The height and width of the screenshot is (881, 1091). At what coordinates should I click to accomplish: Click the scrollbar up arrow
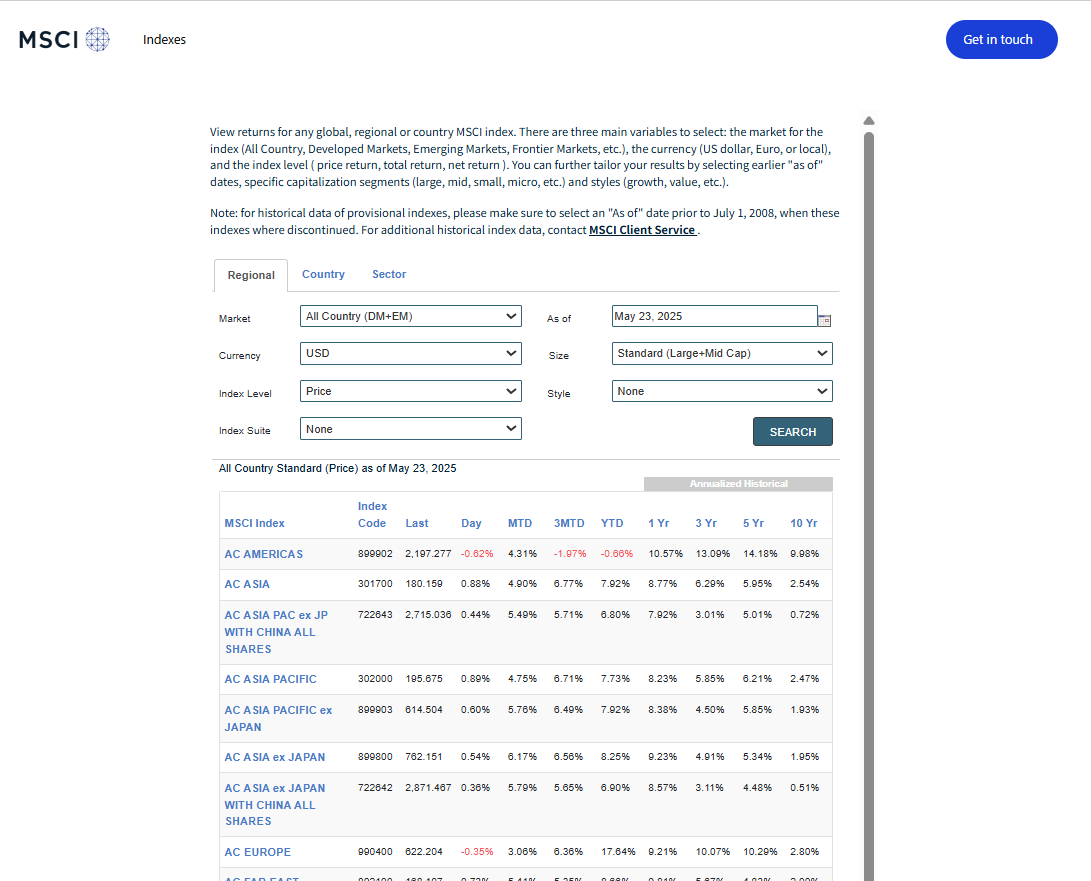(869, 121)
